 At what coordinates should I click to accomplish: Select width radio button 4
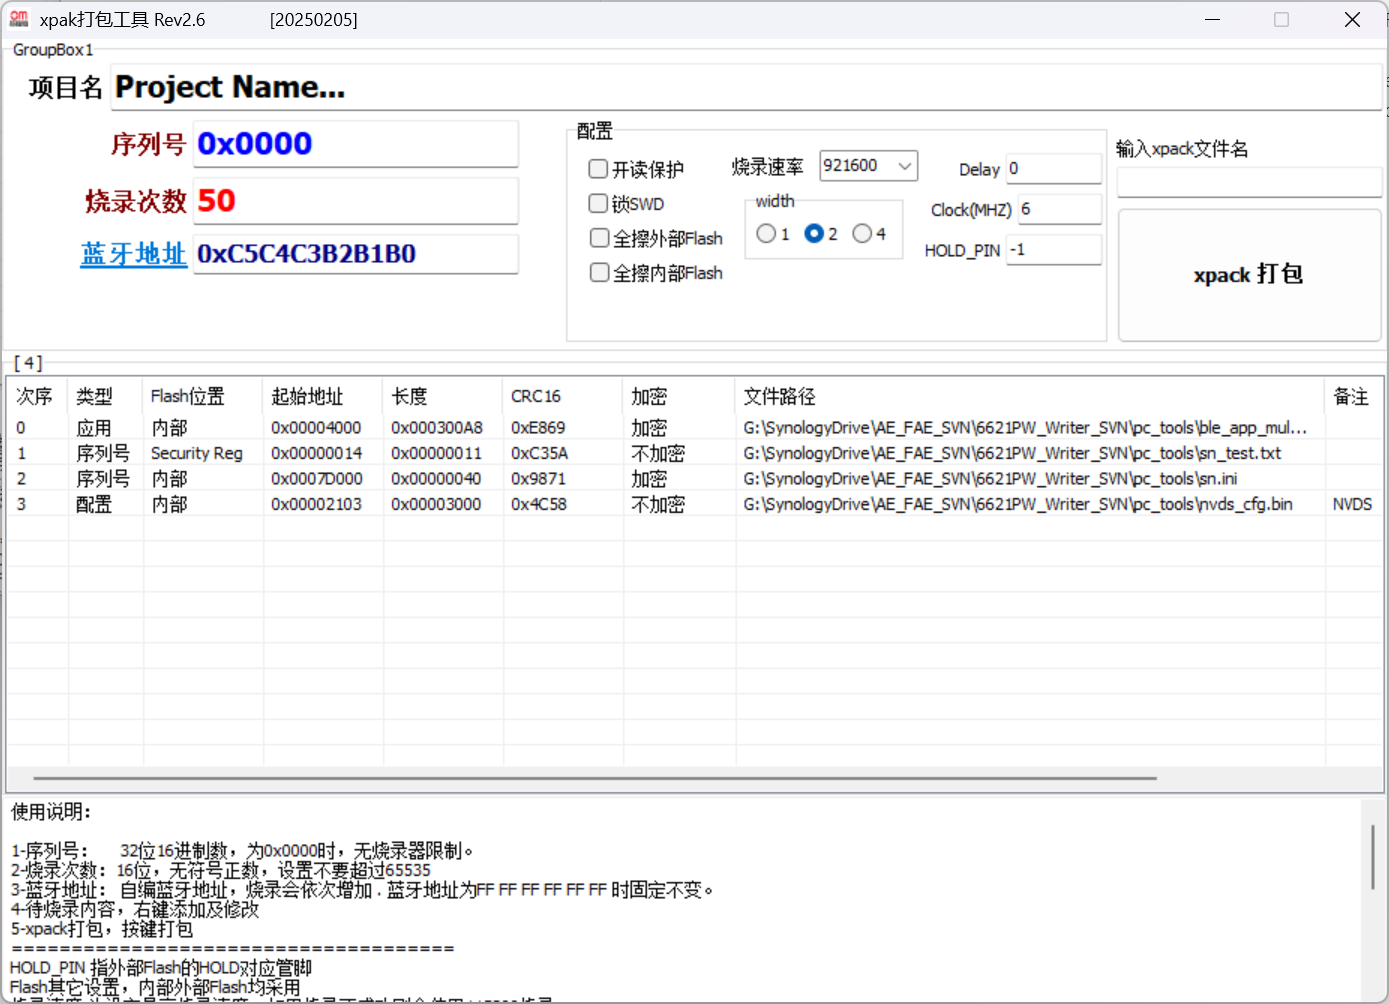coord(862,233)
